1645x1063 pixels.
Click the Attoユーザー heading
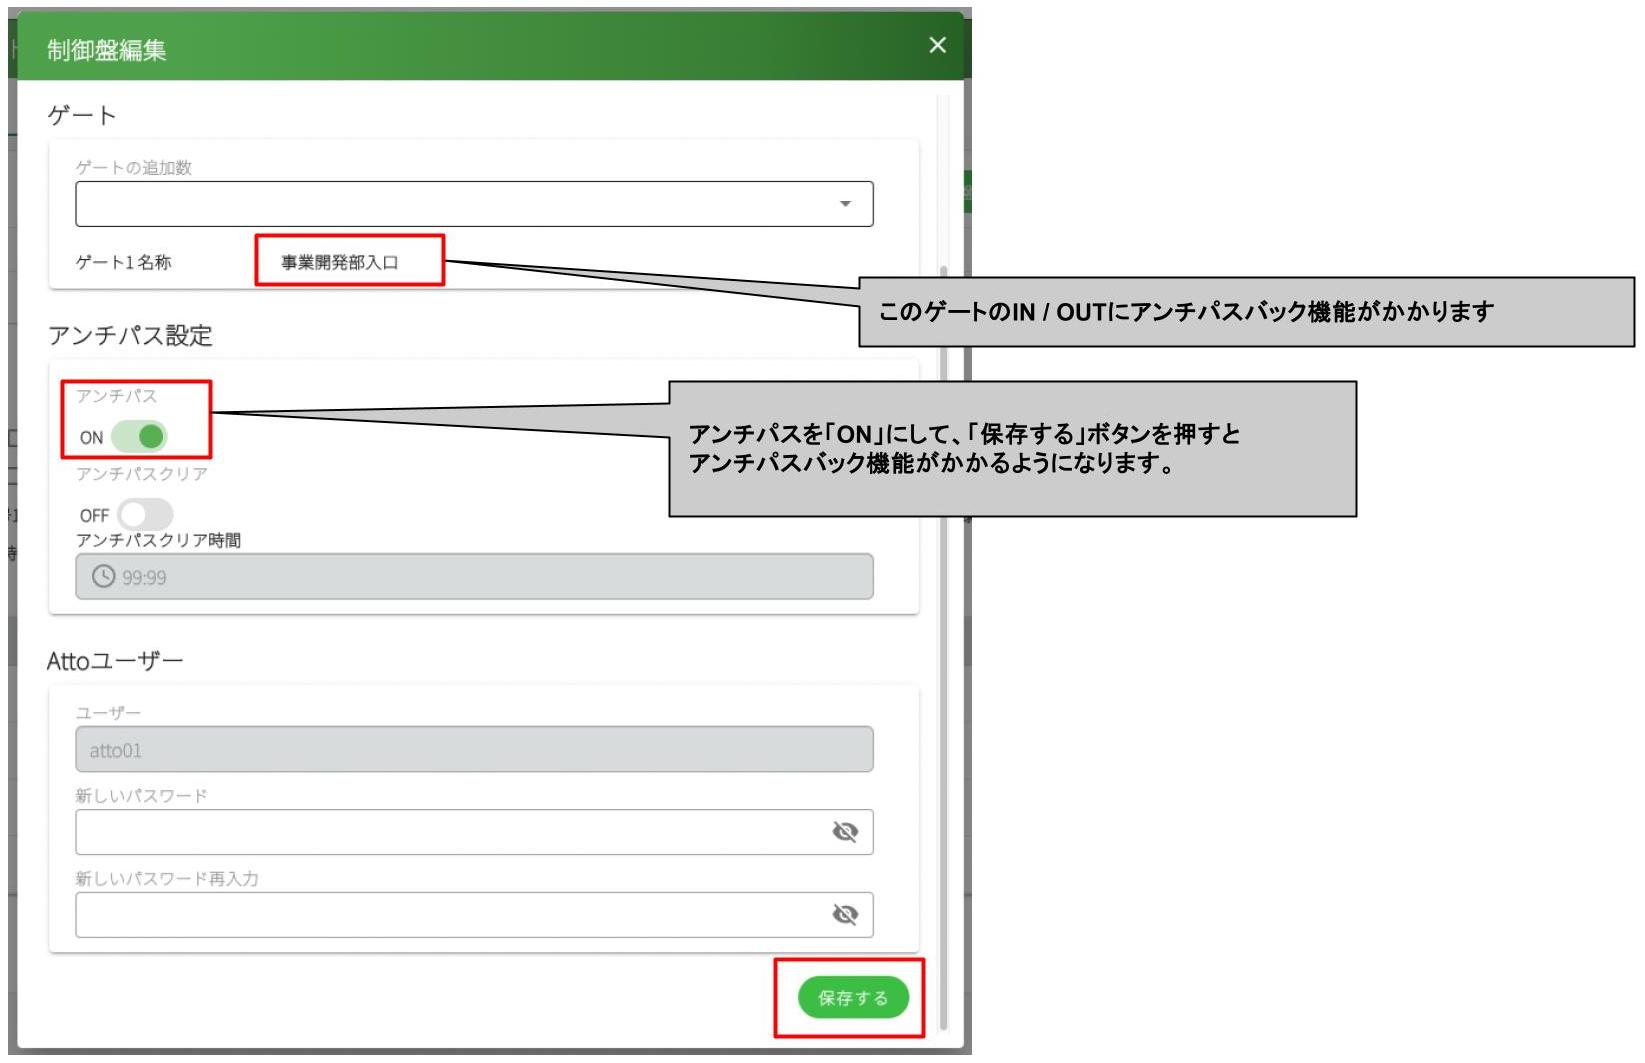(115, 661)
